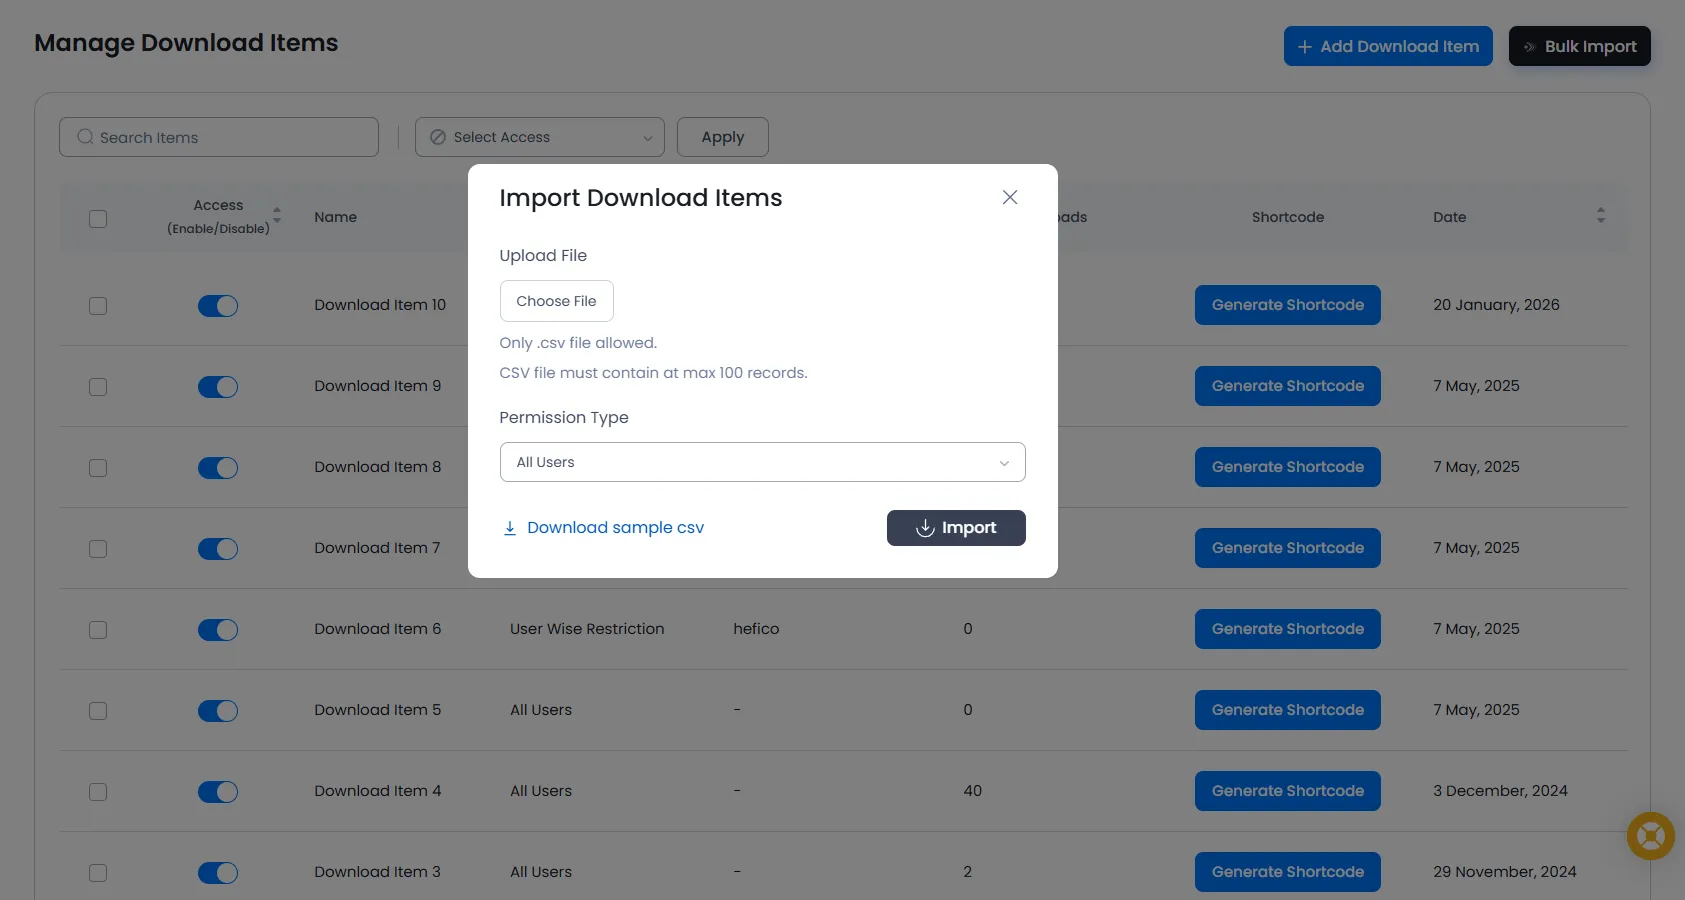Check the select-all checkbox in the table header

[x=97, y=218]
